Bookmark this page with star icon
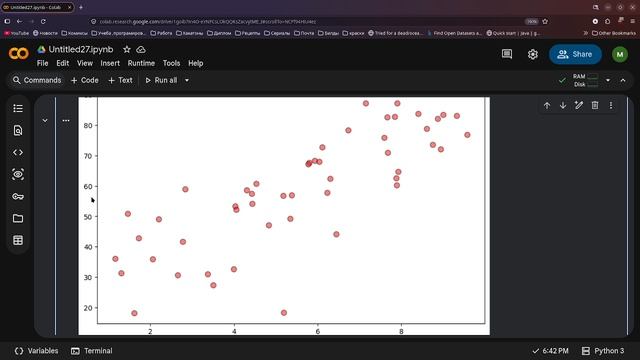 click(x=545, y=21)
